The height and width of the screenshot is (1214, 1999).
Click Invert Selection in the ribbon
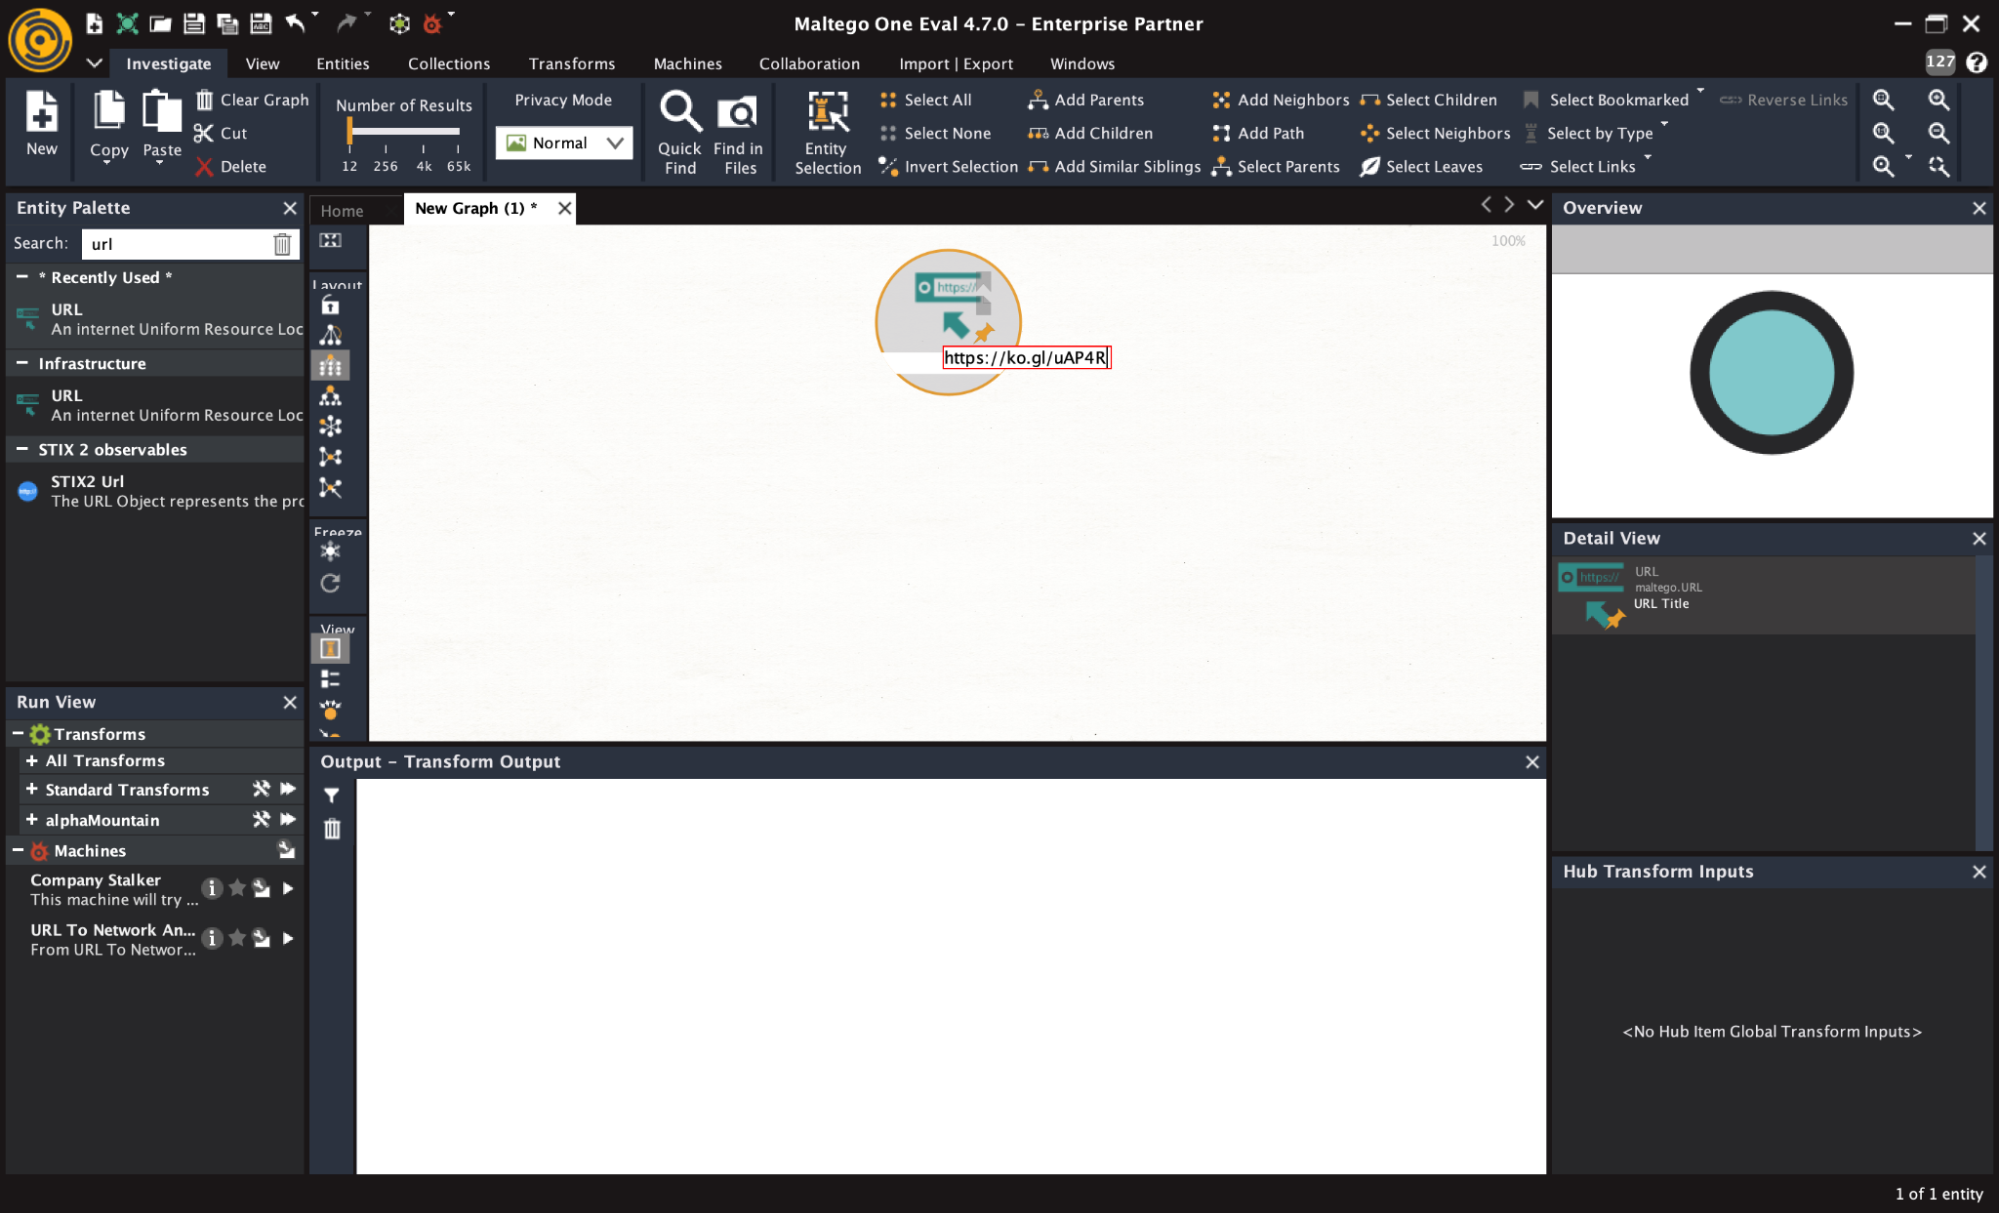(948, 166)
